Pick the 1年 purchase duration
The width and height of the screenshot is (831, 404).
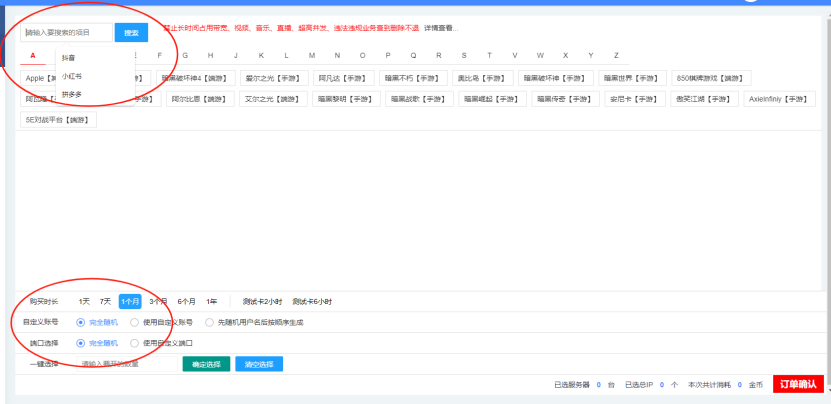coord(212,301)
